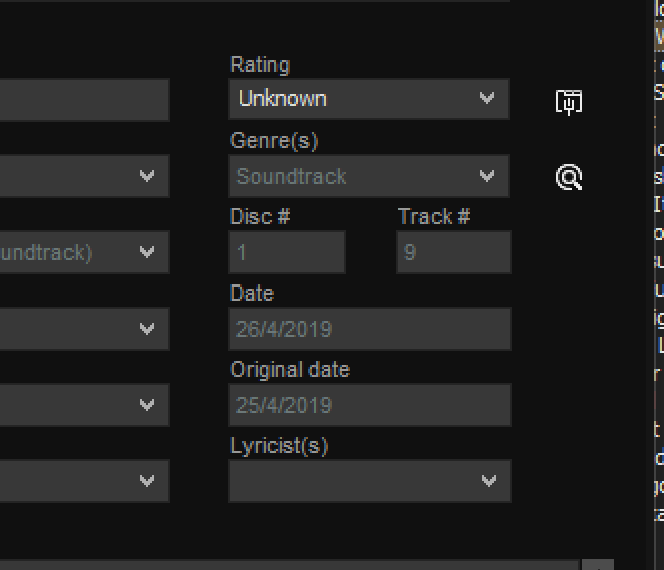Open the dropdown arrow beside the 'undtrack)' text

pyautogui.click(x=147, y=252)
